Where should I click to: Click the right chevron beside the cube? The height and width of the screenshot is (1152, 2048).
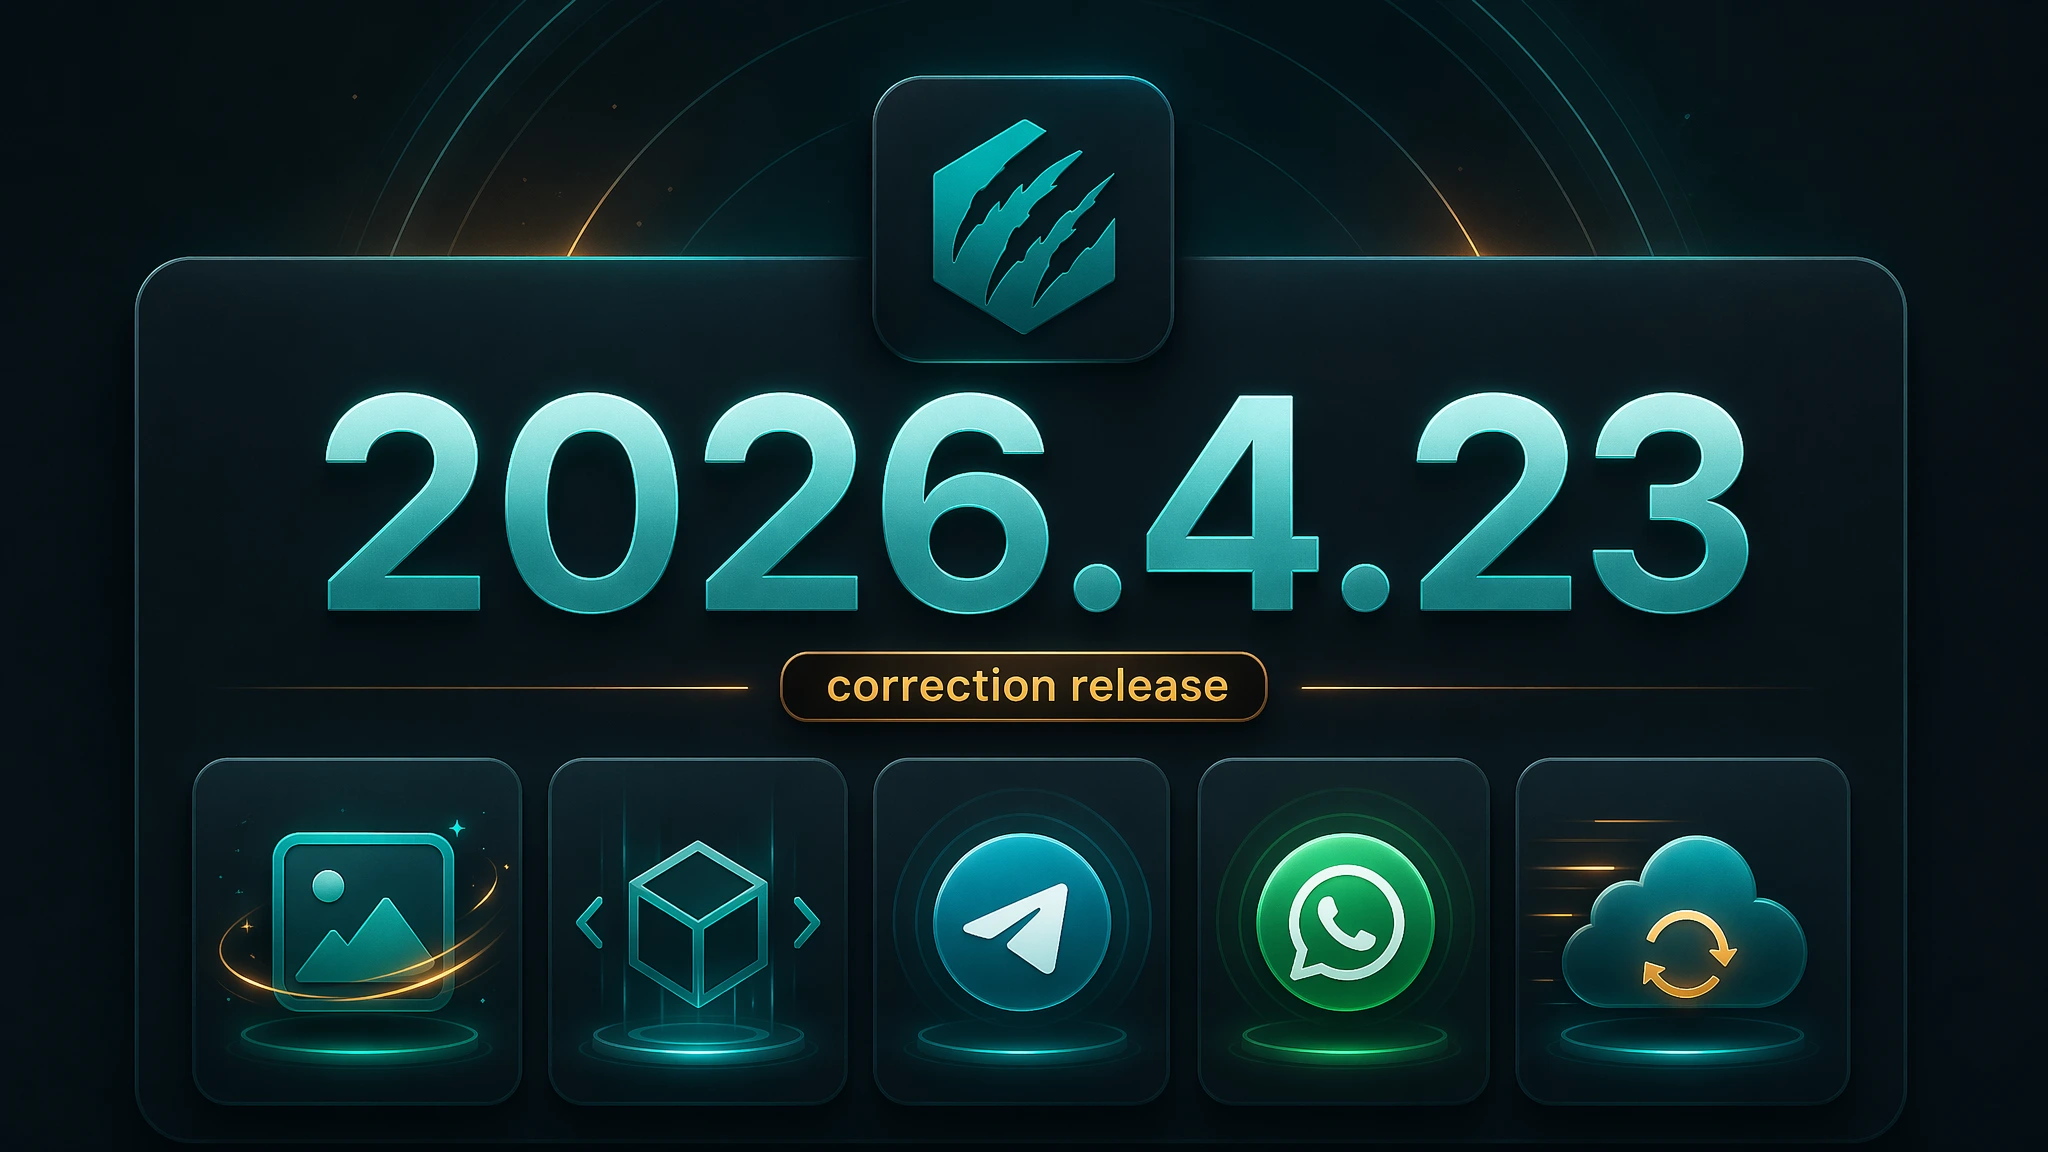pyautogui.click(x=806, y=922)
